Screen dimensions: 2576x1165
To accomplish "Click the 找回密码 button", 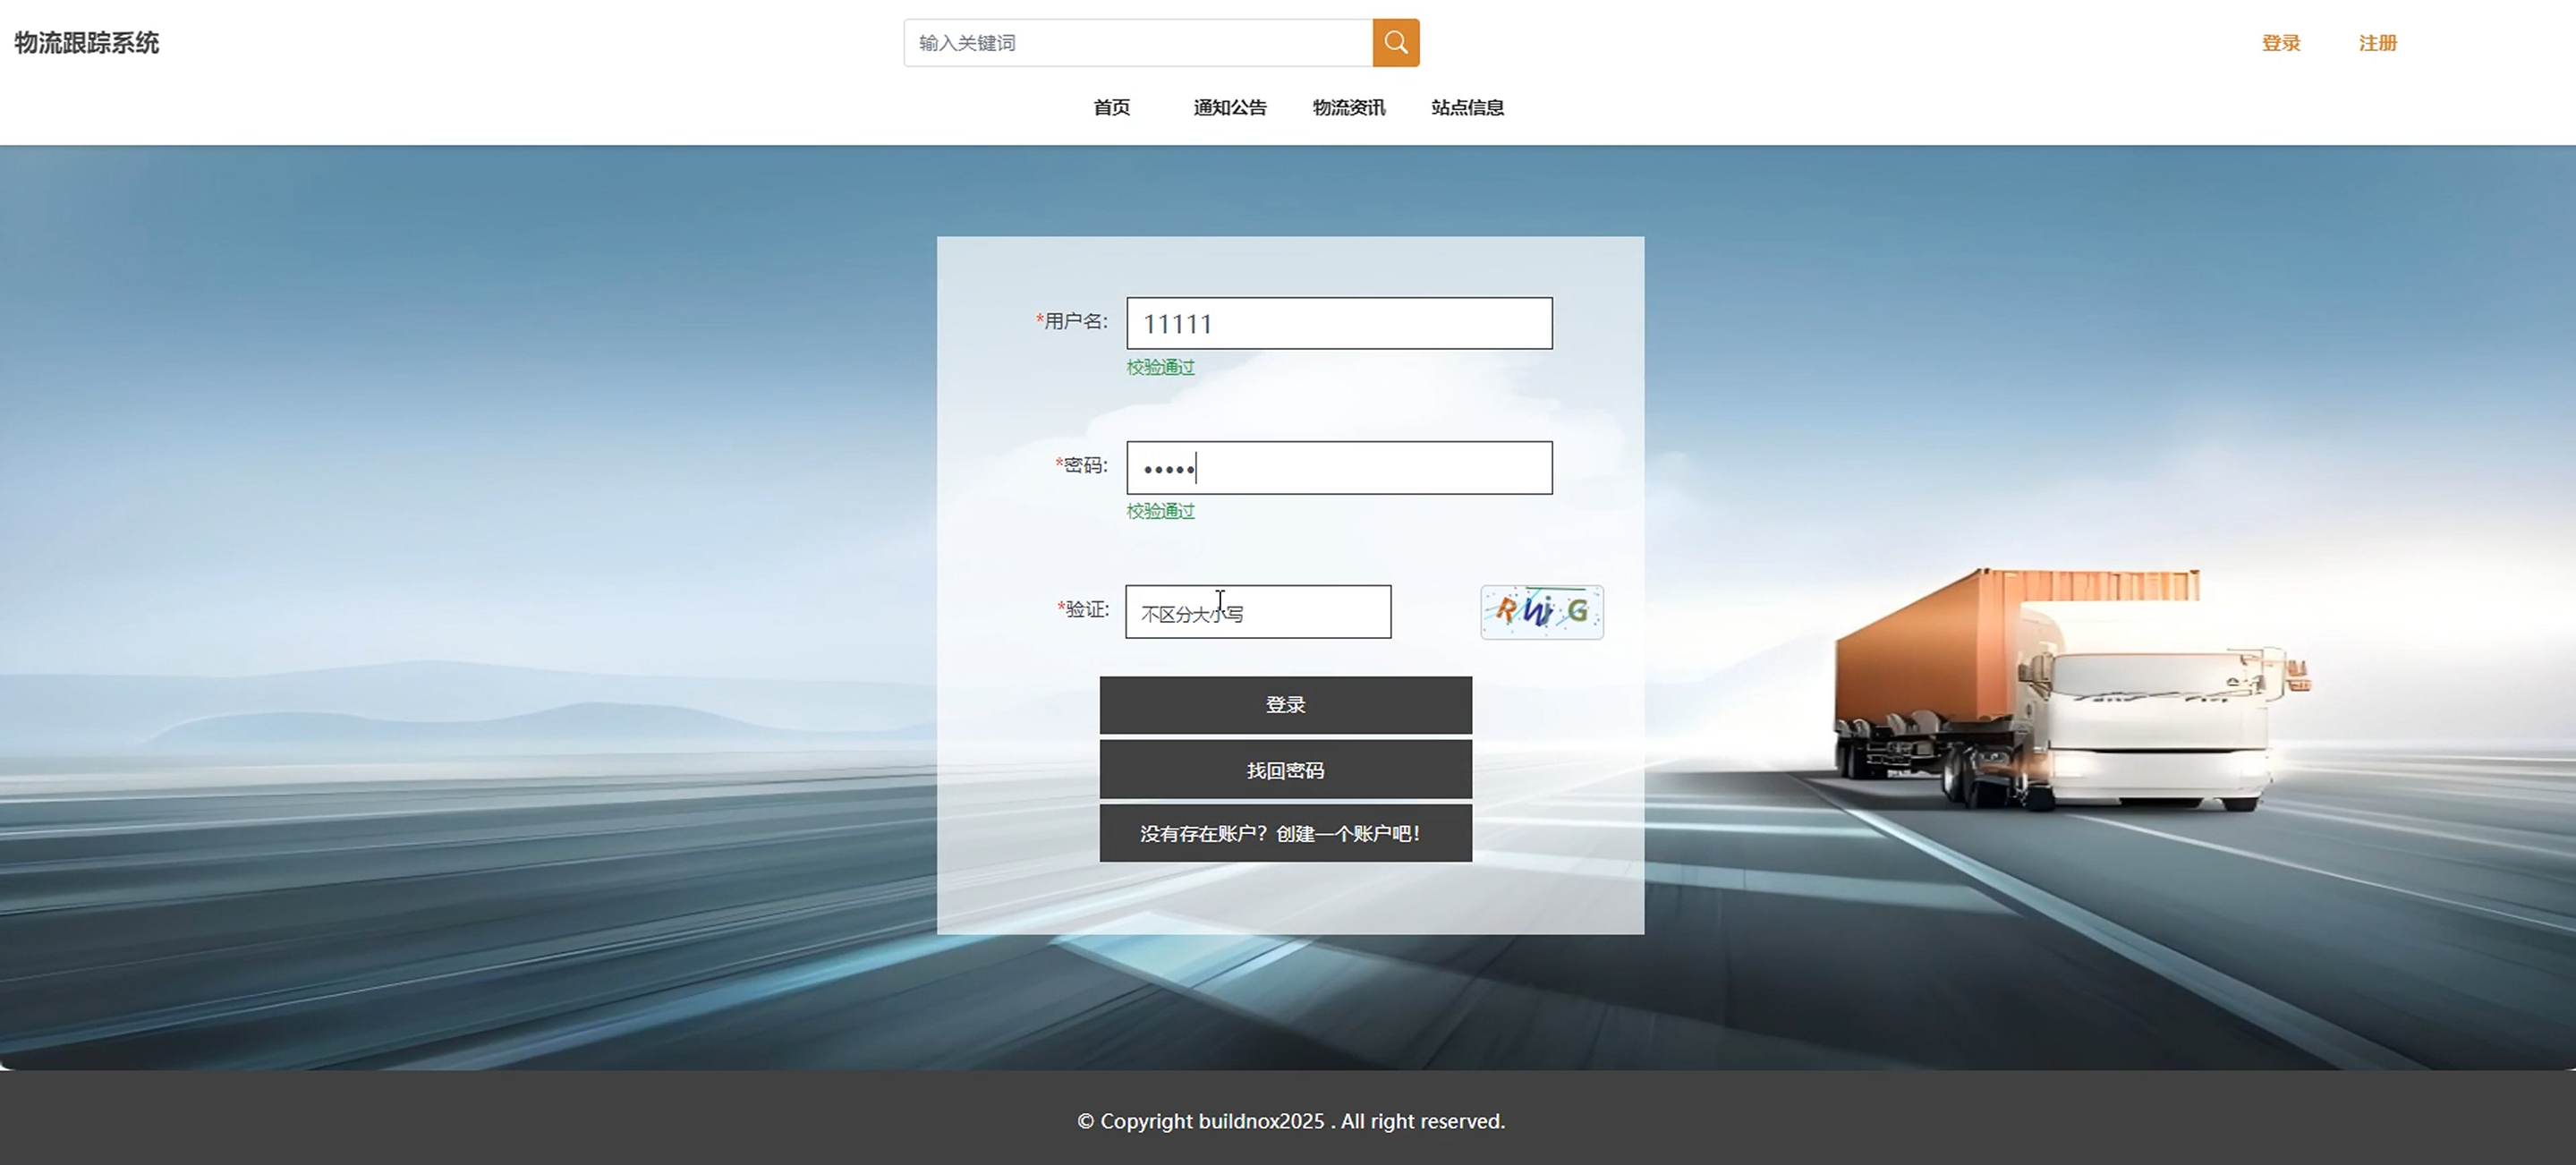I will tap(1285, 770).
